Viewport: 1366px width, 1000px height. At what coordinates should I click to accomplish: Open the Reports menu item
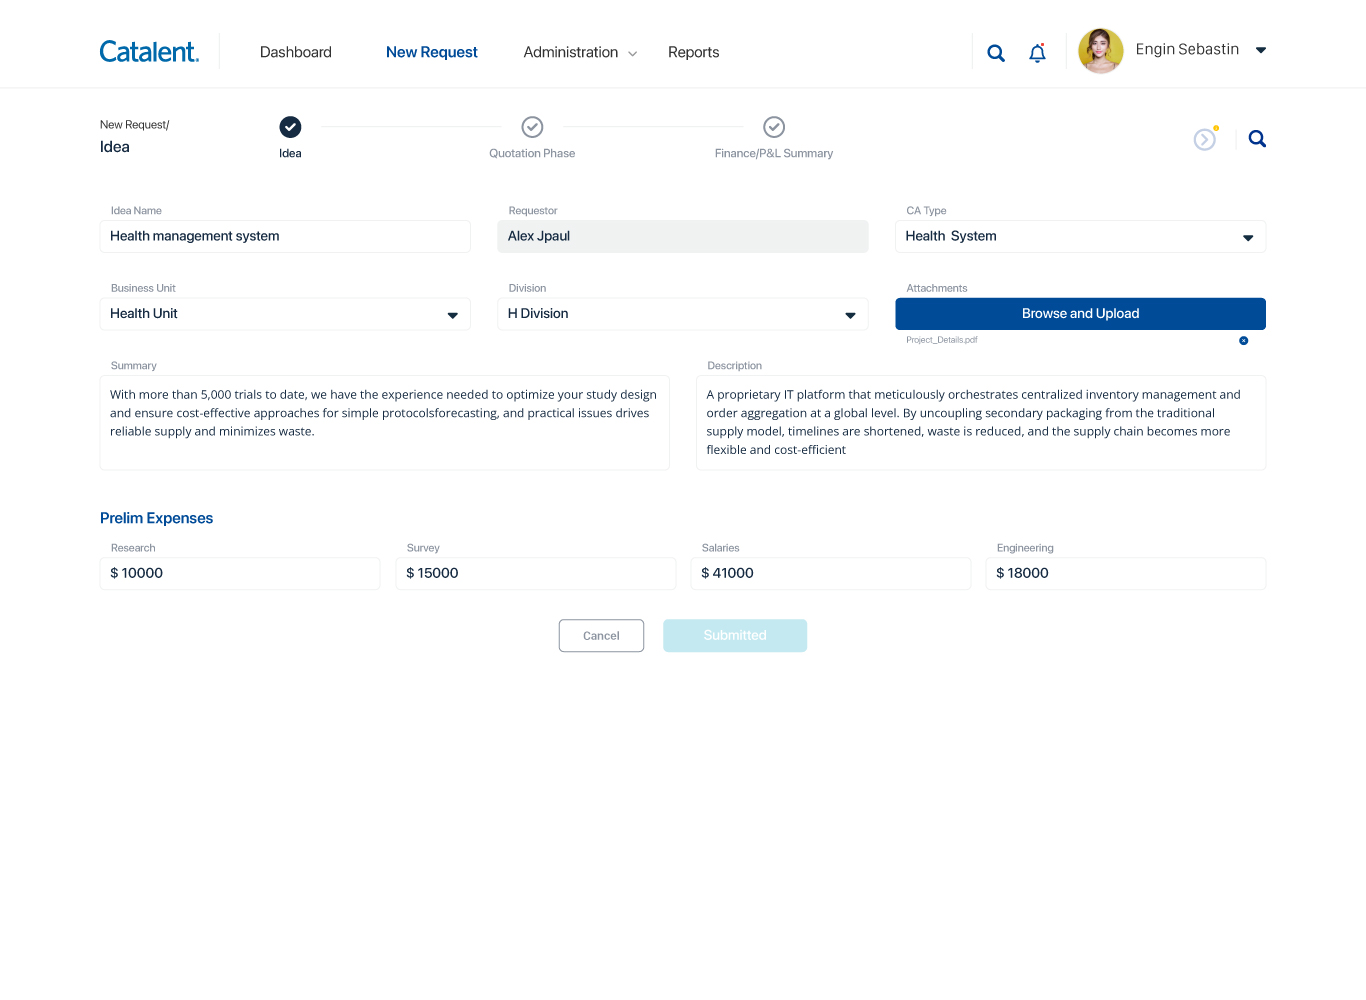[693, 52]
